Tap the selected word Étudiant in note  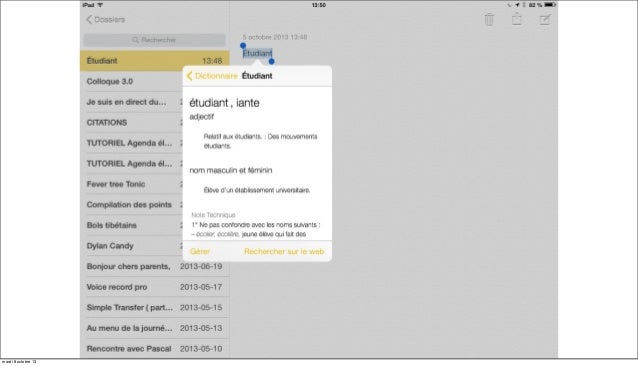click(x=258, y=53)
